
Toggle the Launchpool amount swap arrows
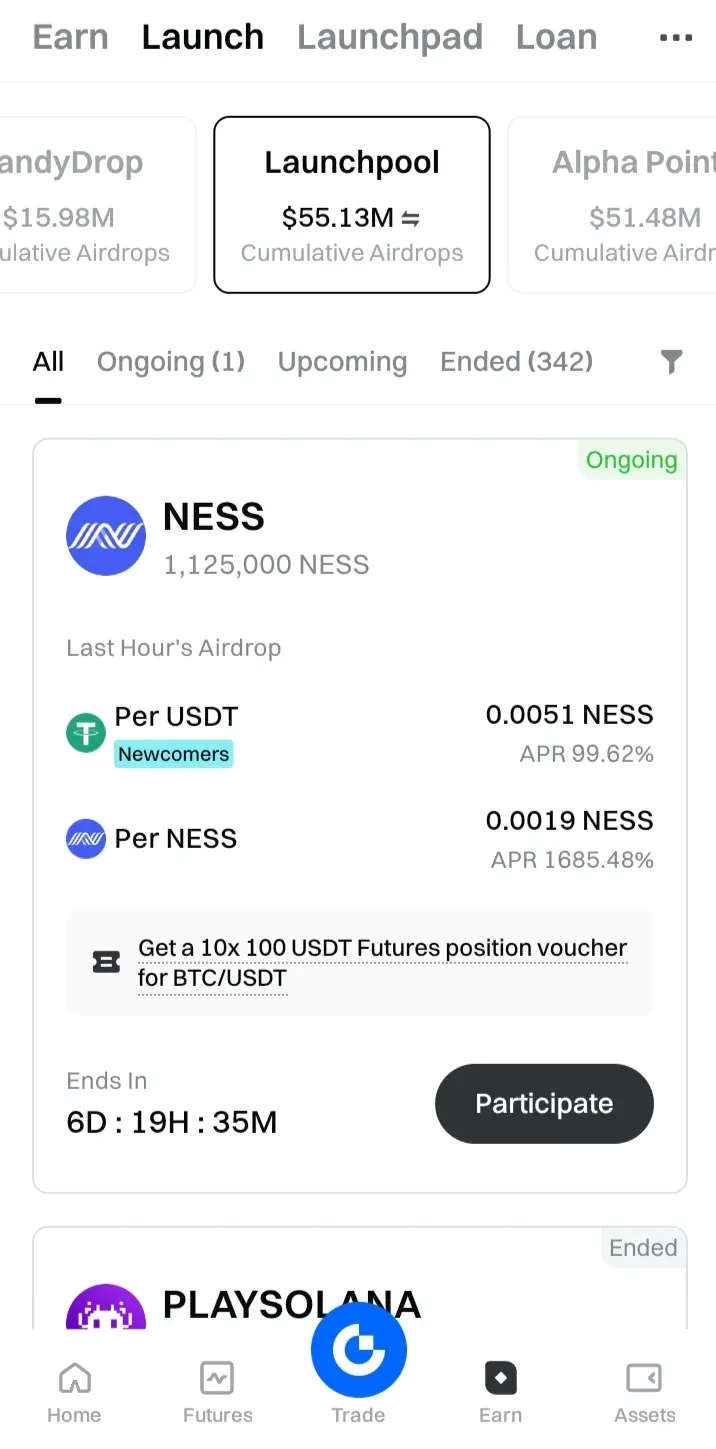(410, 218)
